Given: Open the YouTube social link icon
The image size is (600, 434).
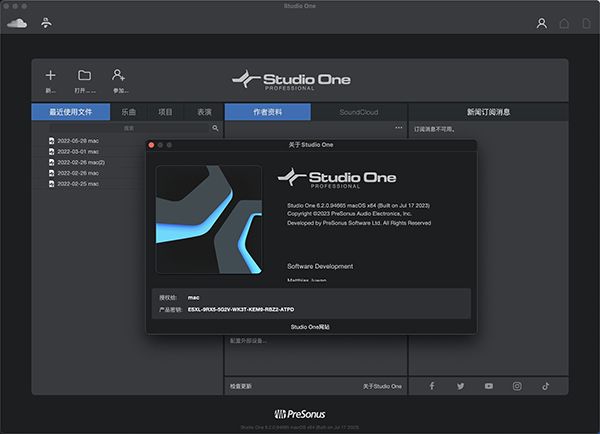Looking at the screenshot, I should point(489,386).
